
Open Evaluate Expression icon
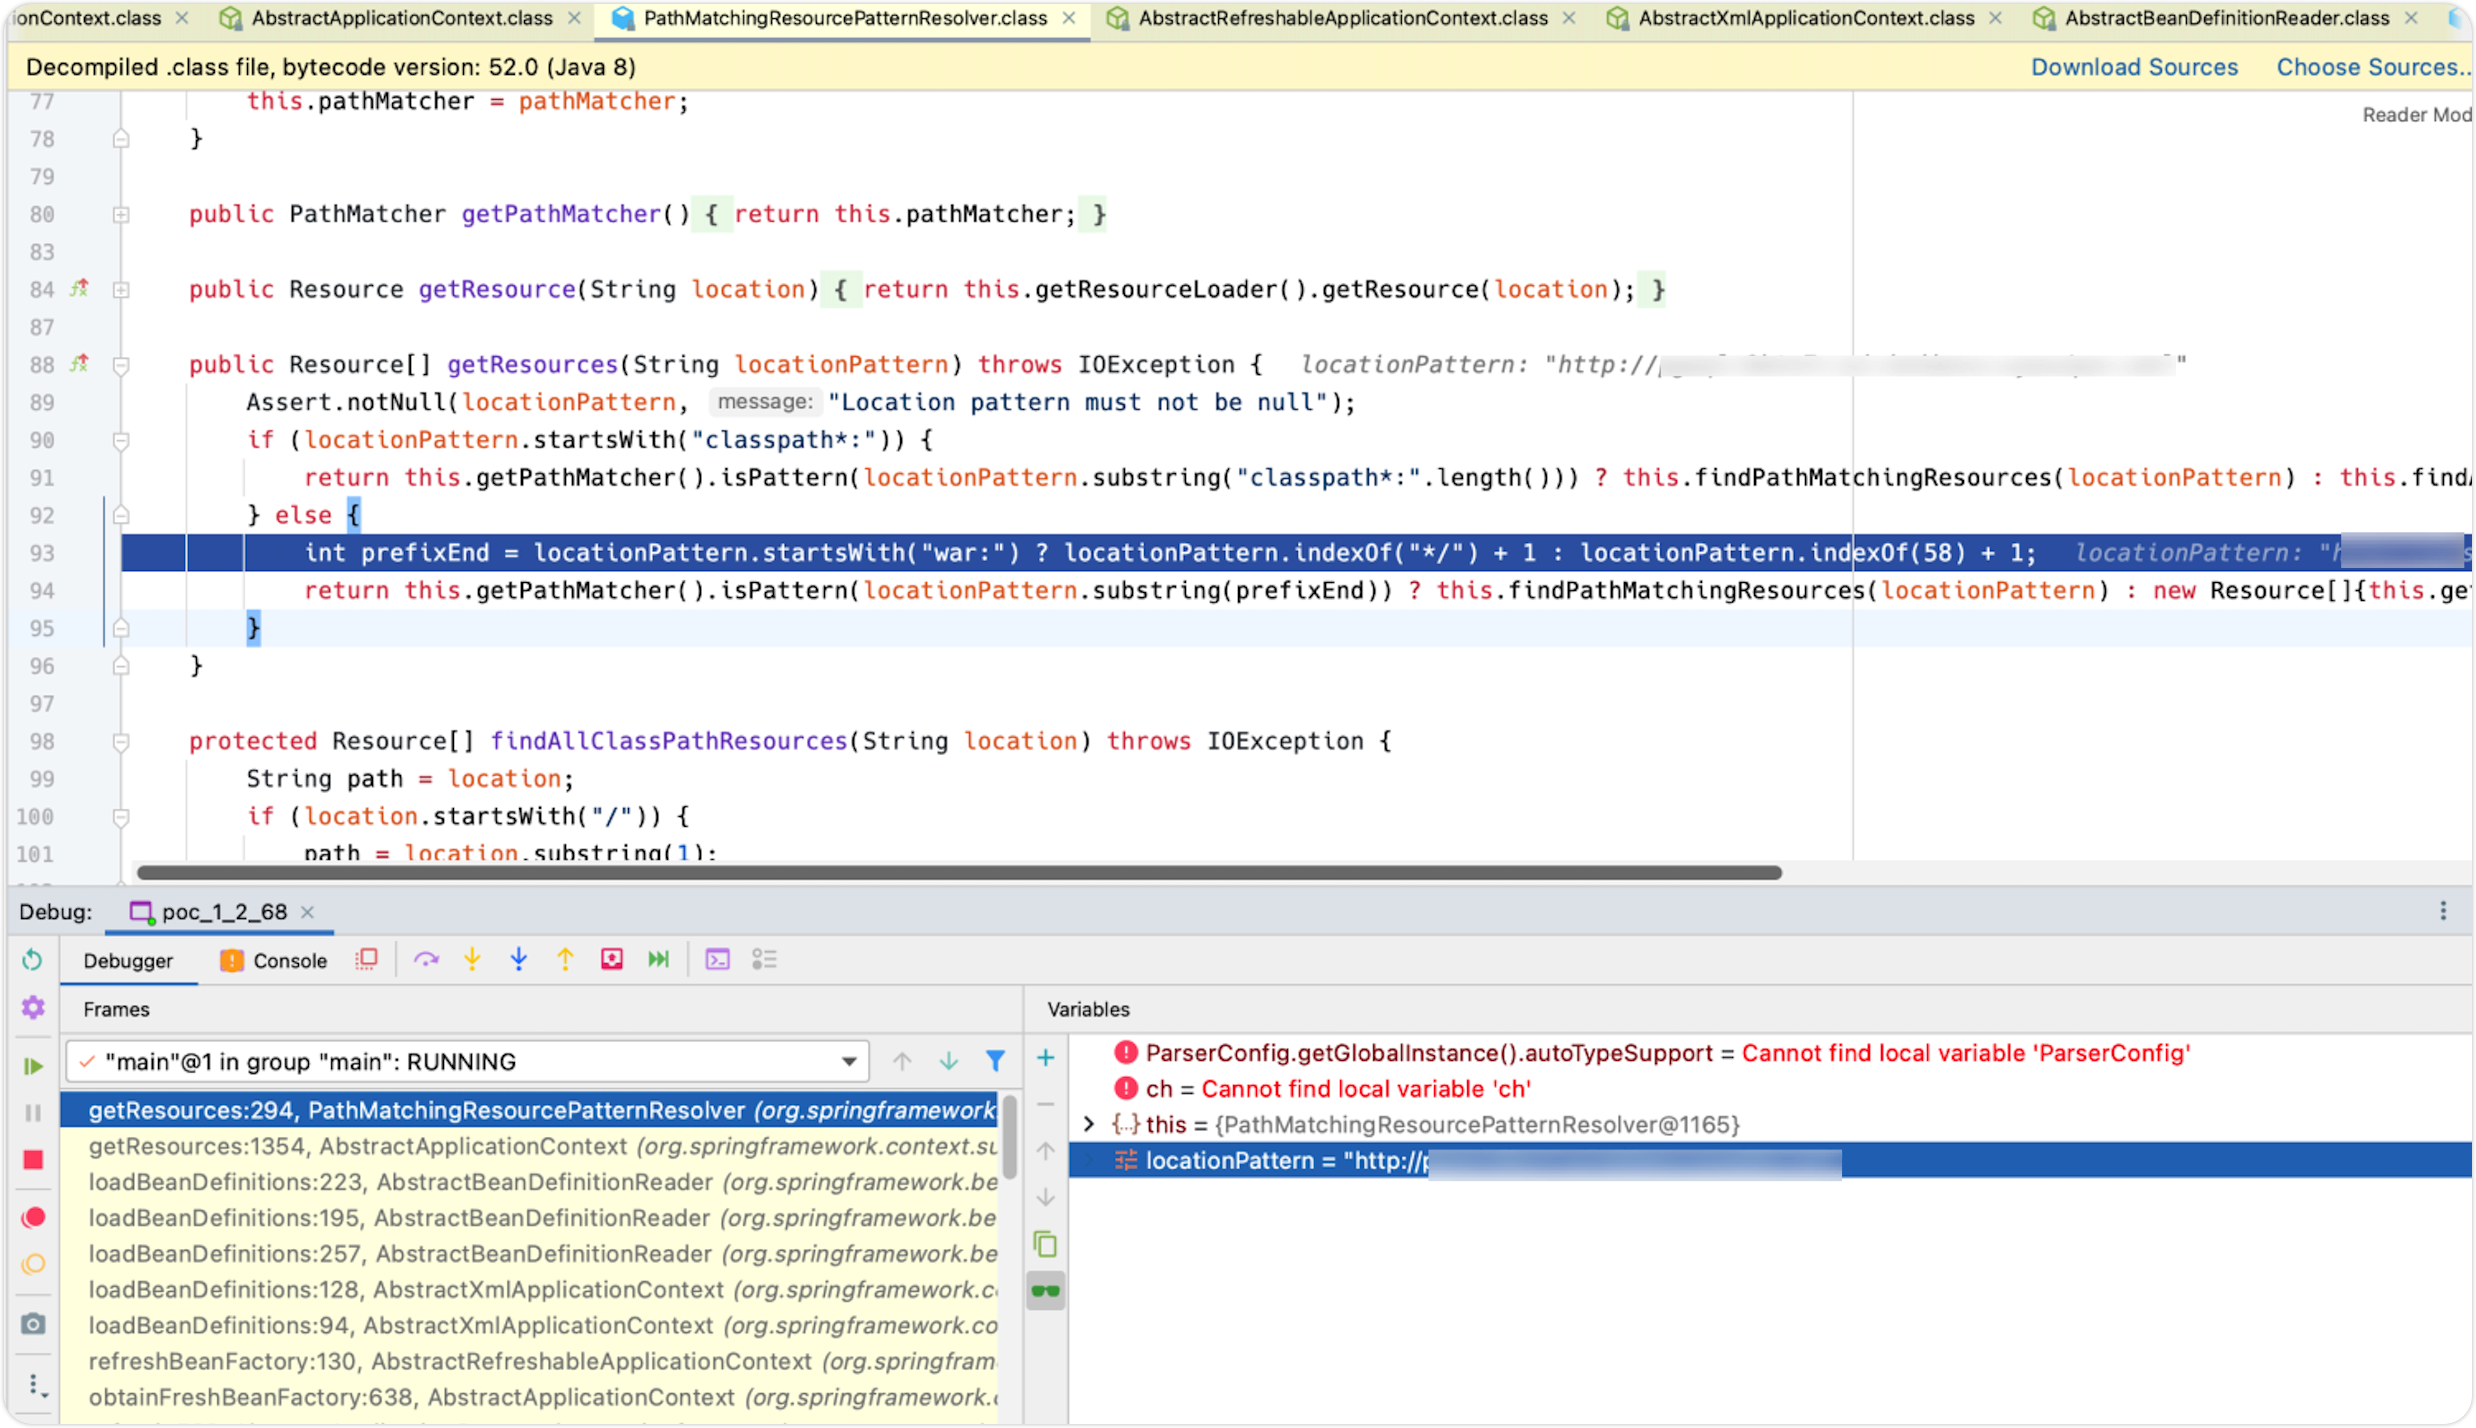point(717,960)
